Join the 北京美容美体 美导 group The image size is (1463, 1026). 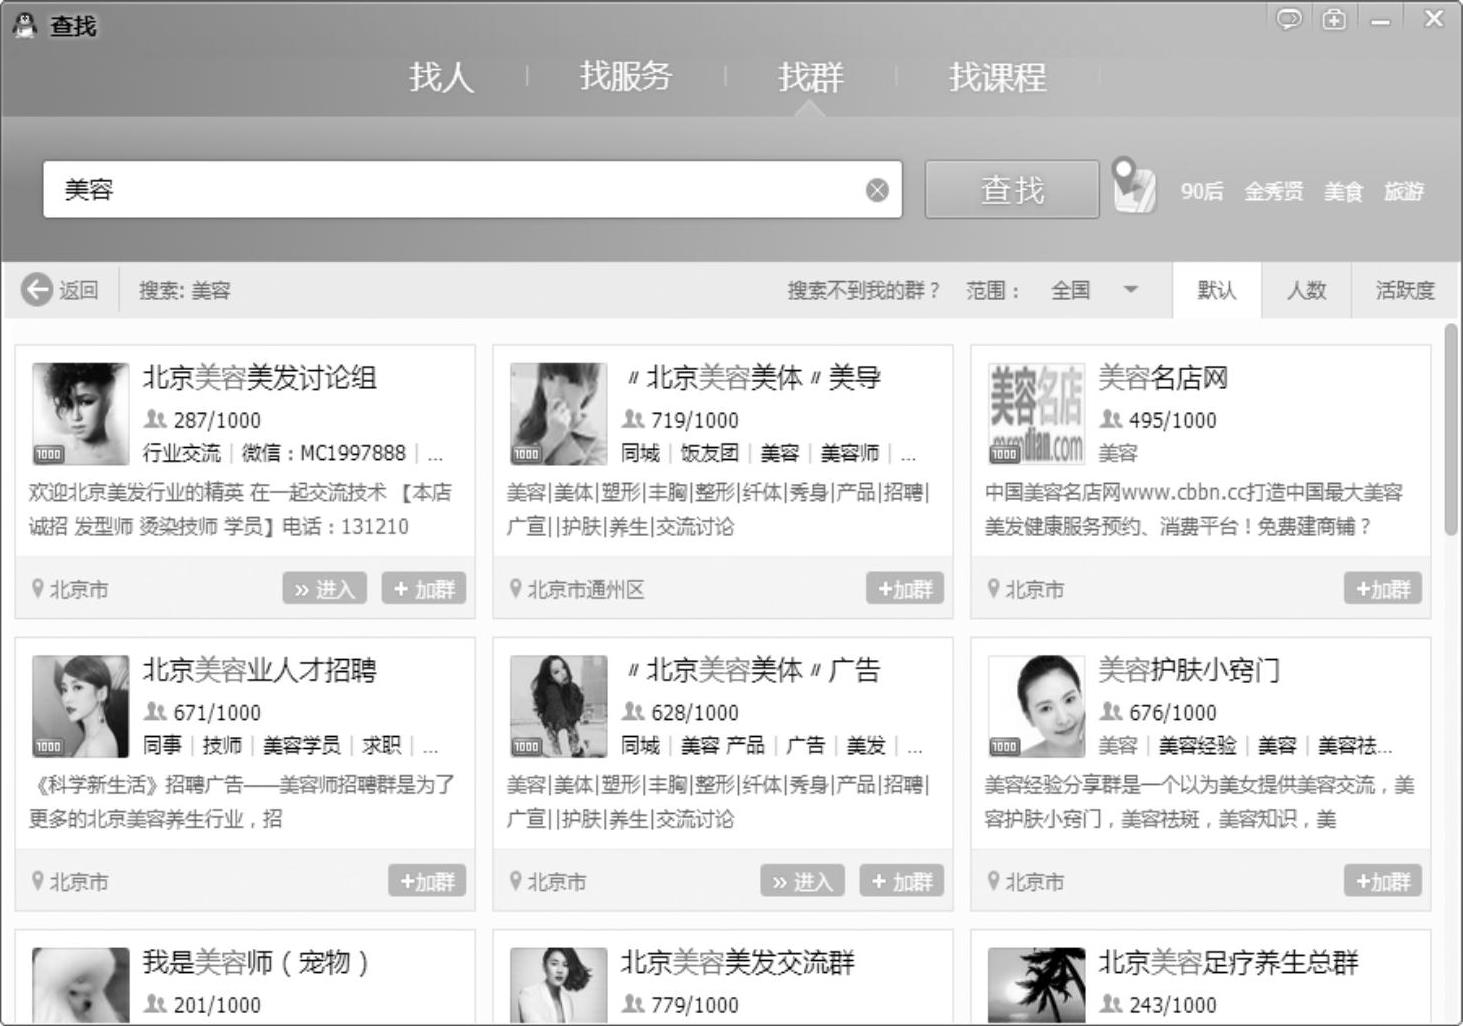coord(905,589)
